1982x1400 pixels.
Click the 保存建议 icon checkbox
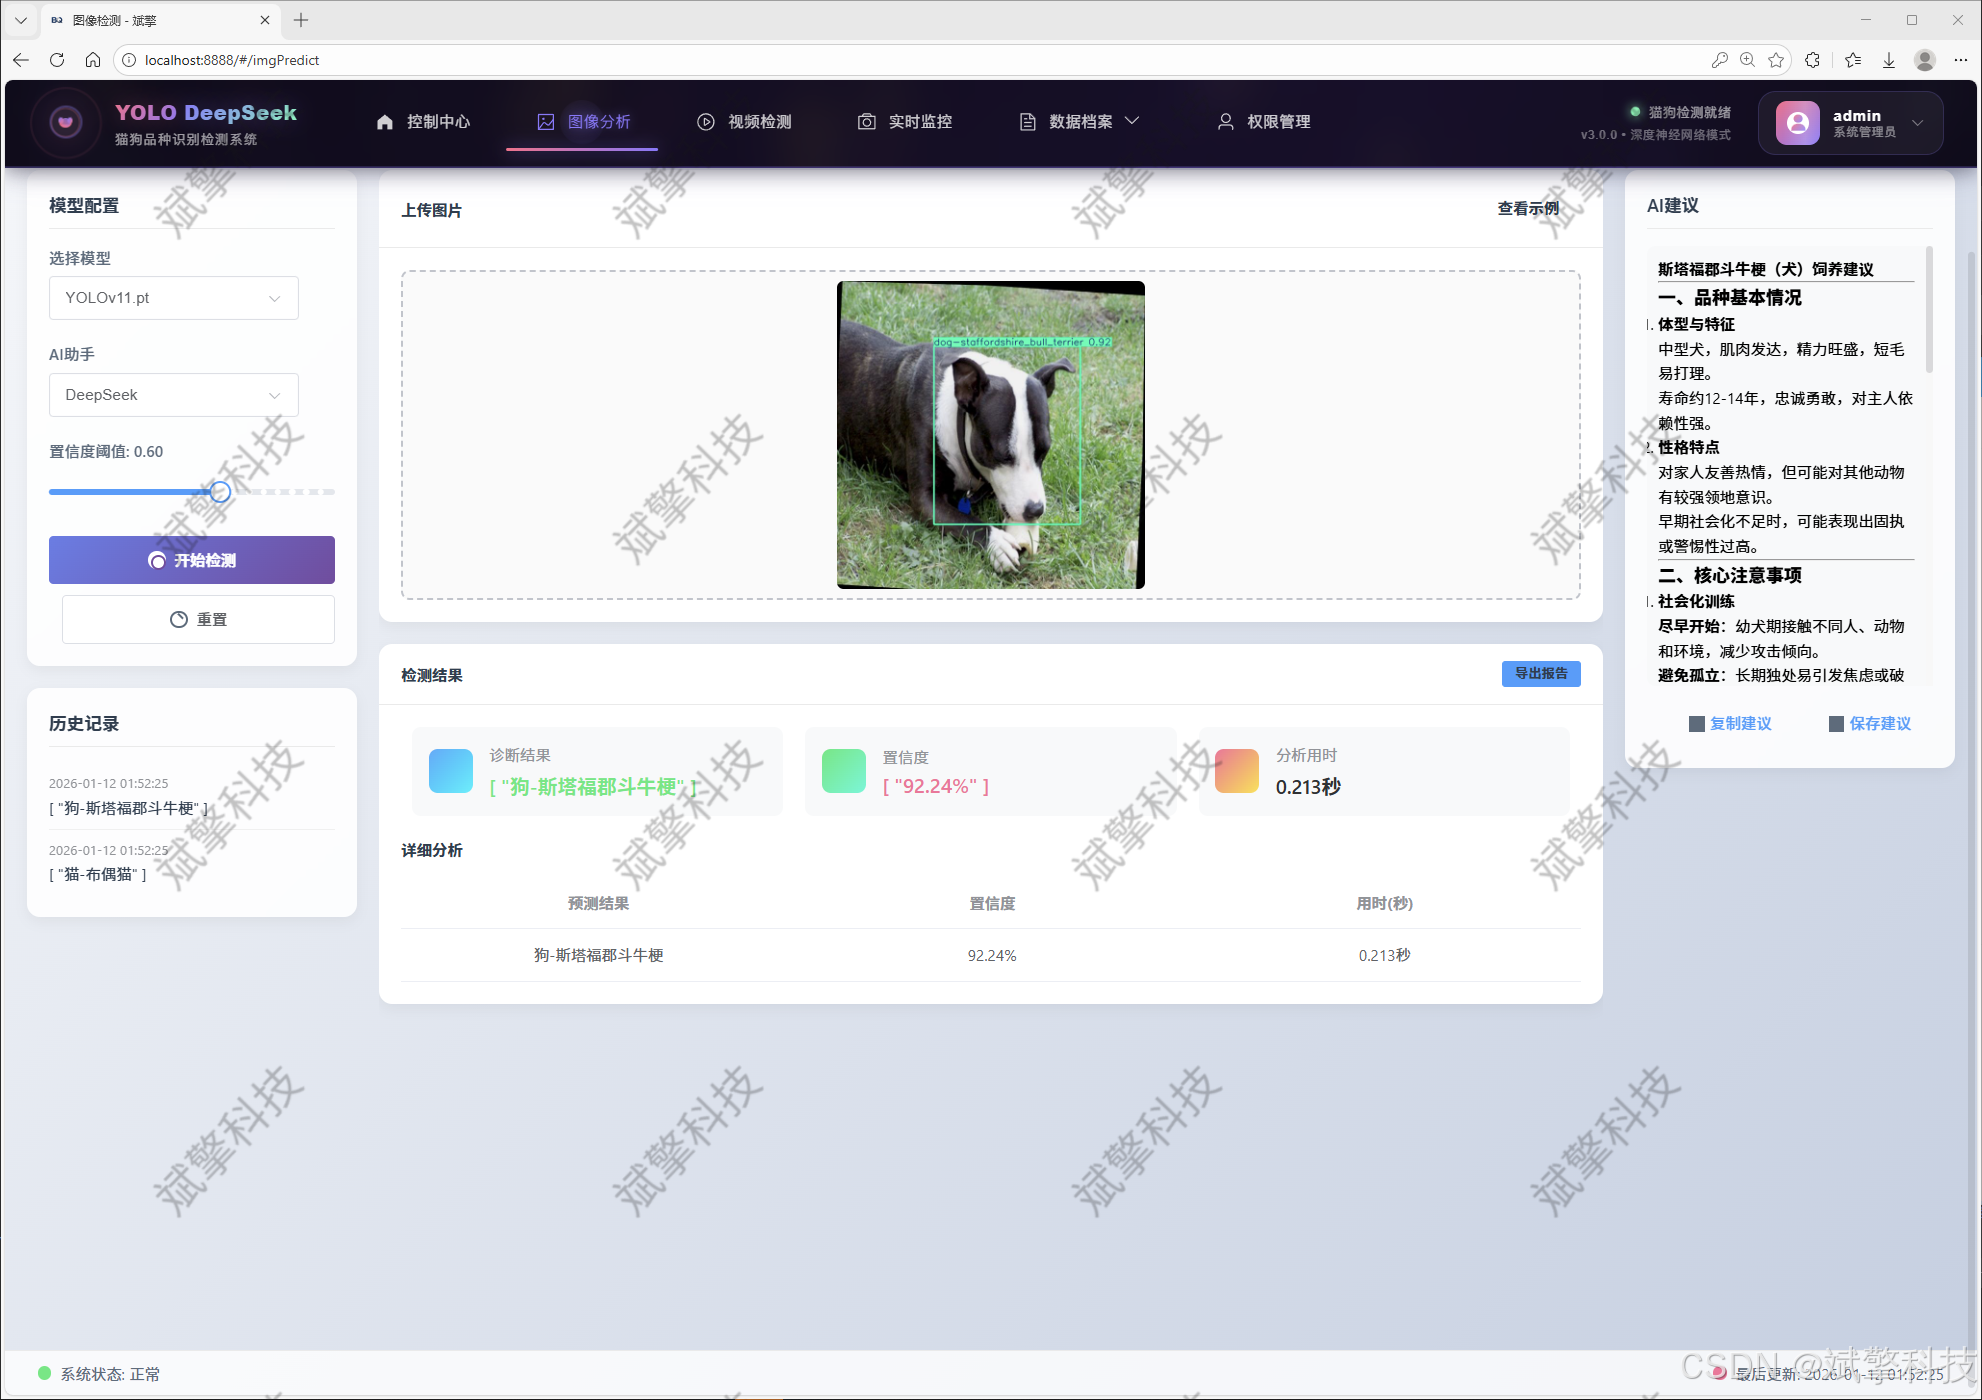tap(1836, 724)
